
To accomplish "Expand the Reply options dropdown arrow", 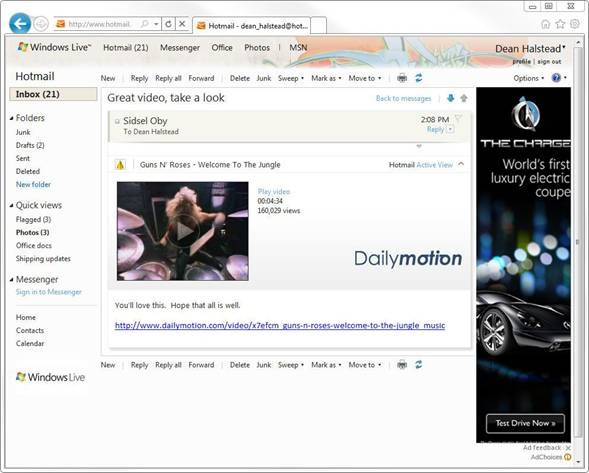I will 450,130.
